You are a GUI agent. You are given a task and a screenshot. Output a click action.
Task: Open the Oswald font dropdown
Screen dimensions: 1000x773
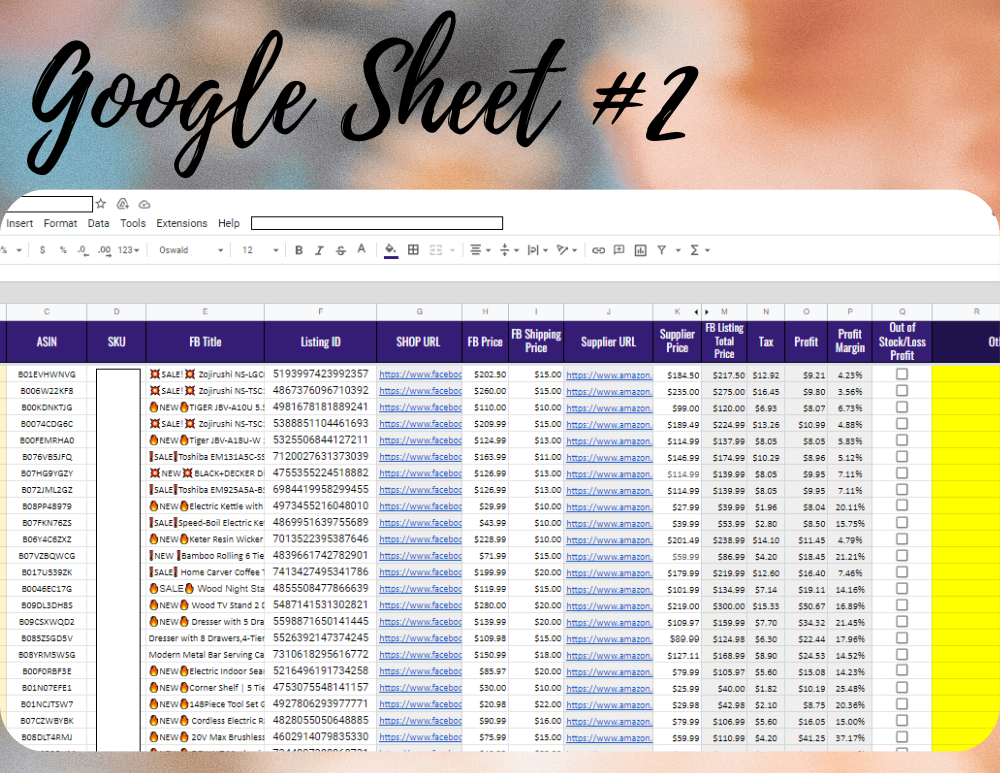pyautogui.click(x=191, y=250)
